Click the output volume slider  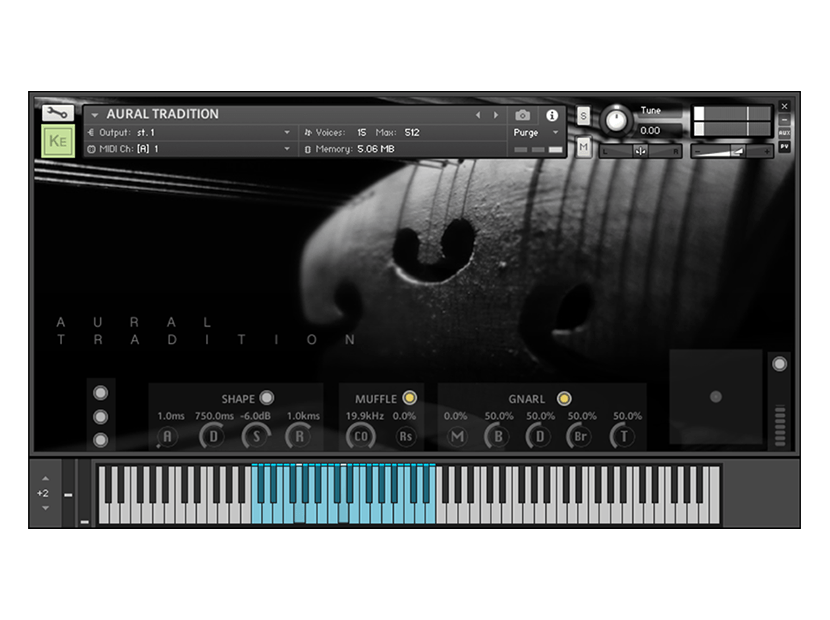click(x=732, y=151)
